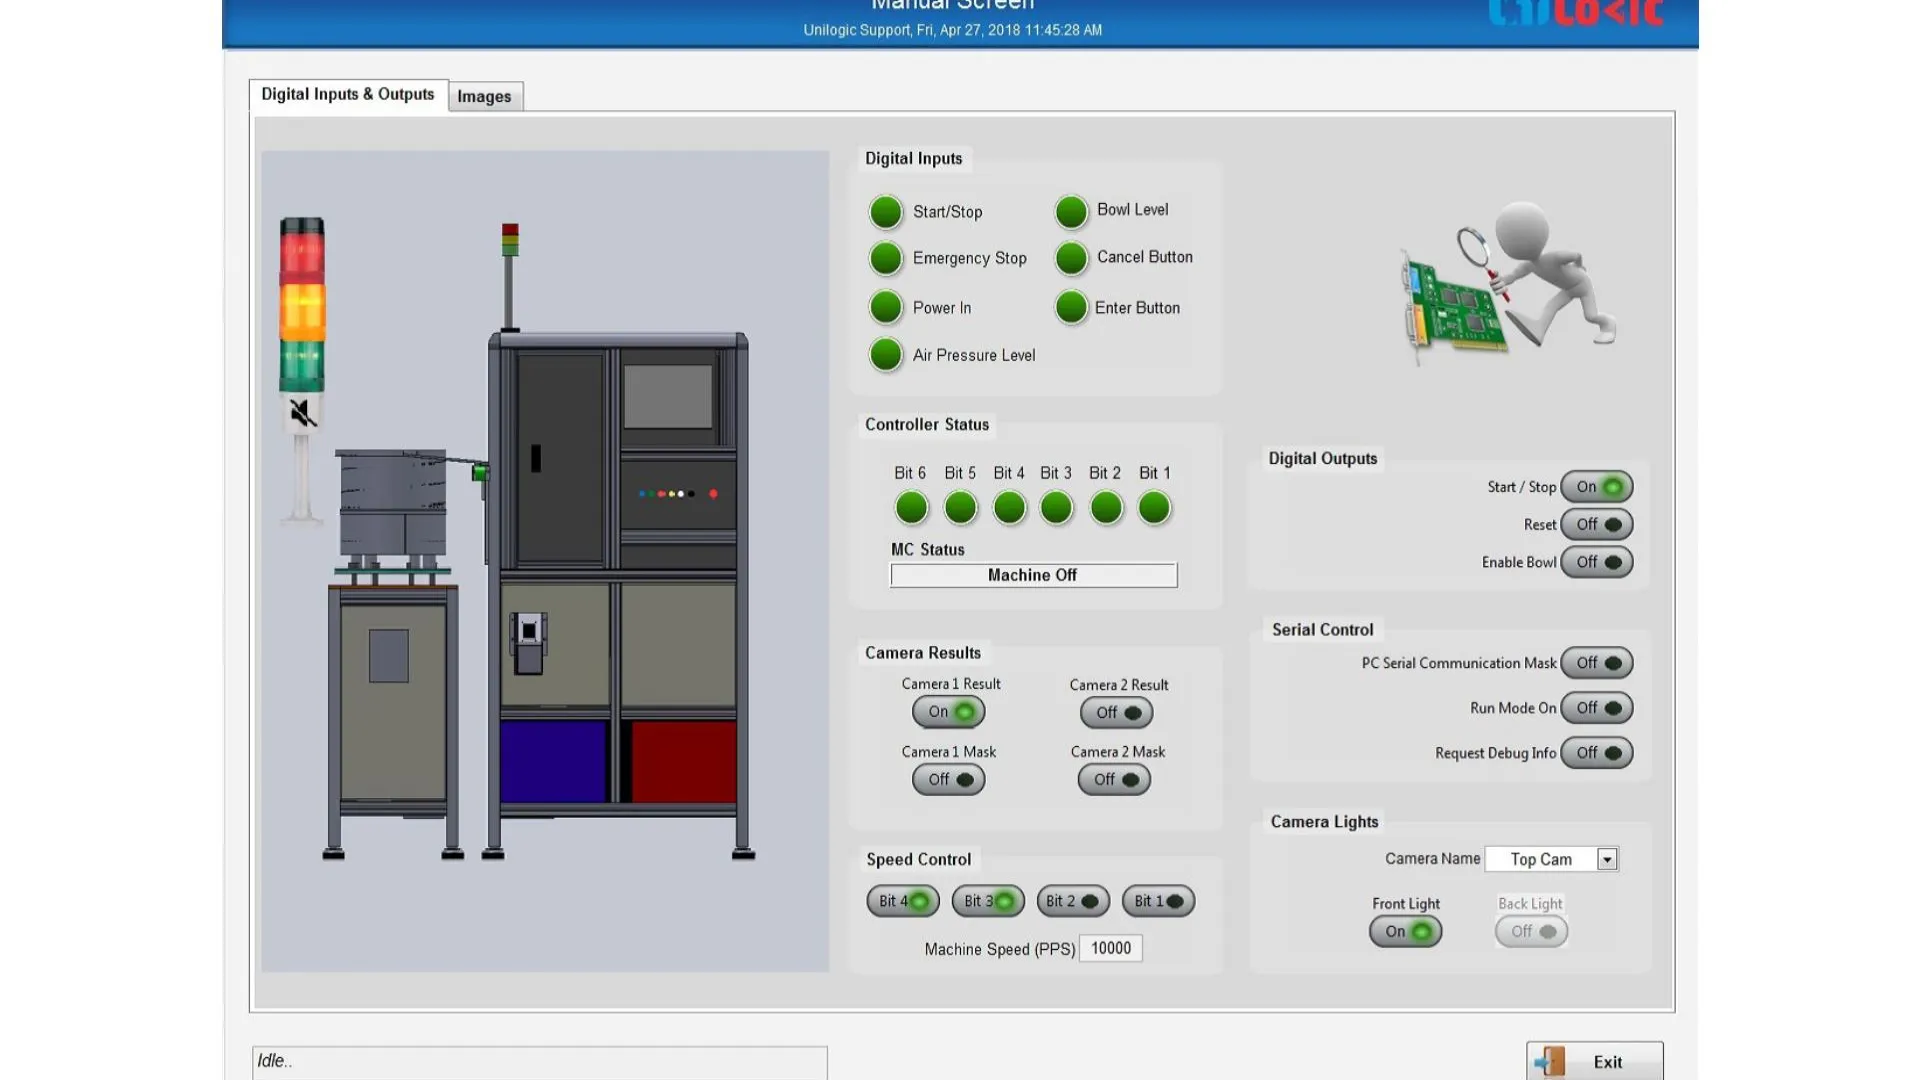Click the Emergency Stop green indicator
Screen dimensions: 1920x1080
pos(886,258)
